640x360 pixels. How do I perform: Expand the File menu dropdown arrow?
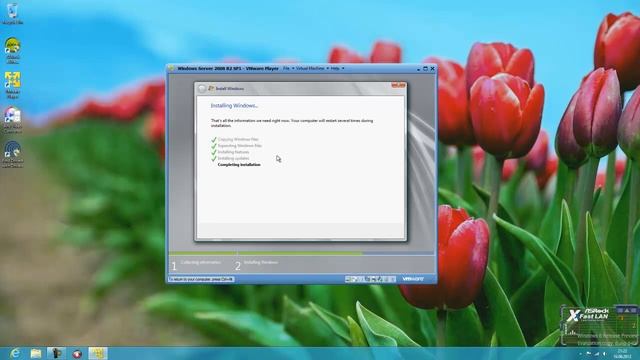tap(293, 69)
